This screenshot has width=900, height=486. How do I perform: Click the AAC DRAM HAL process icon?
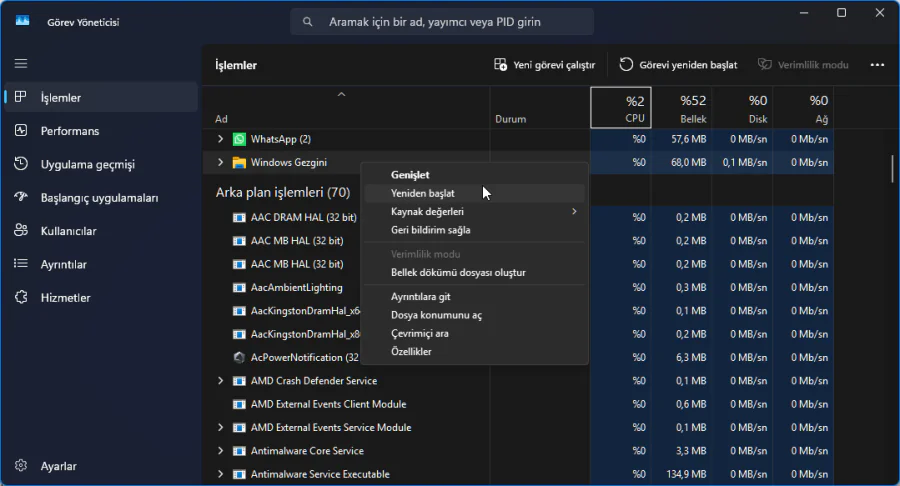(x=239, y=217)
